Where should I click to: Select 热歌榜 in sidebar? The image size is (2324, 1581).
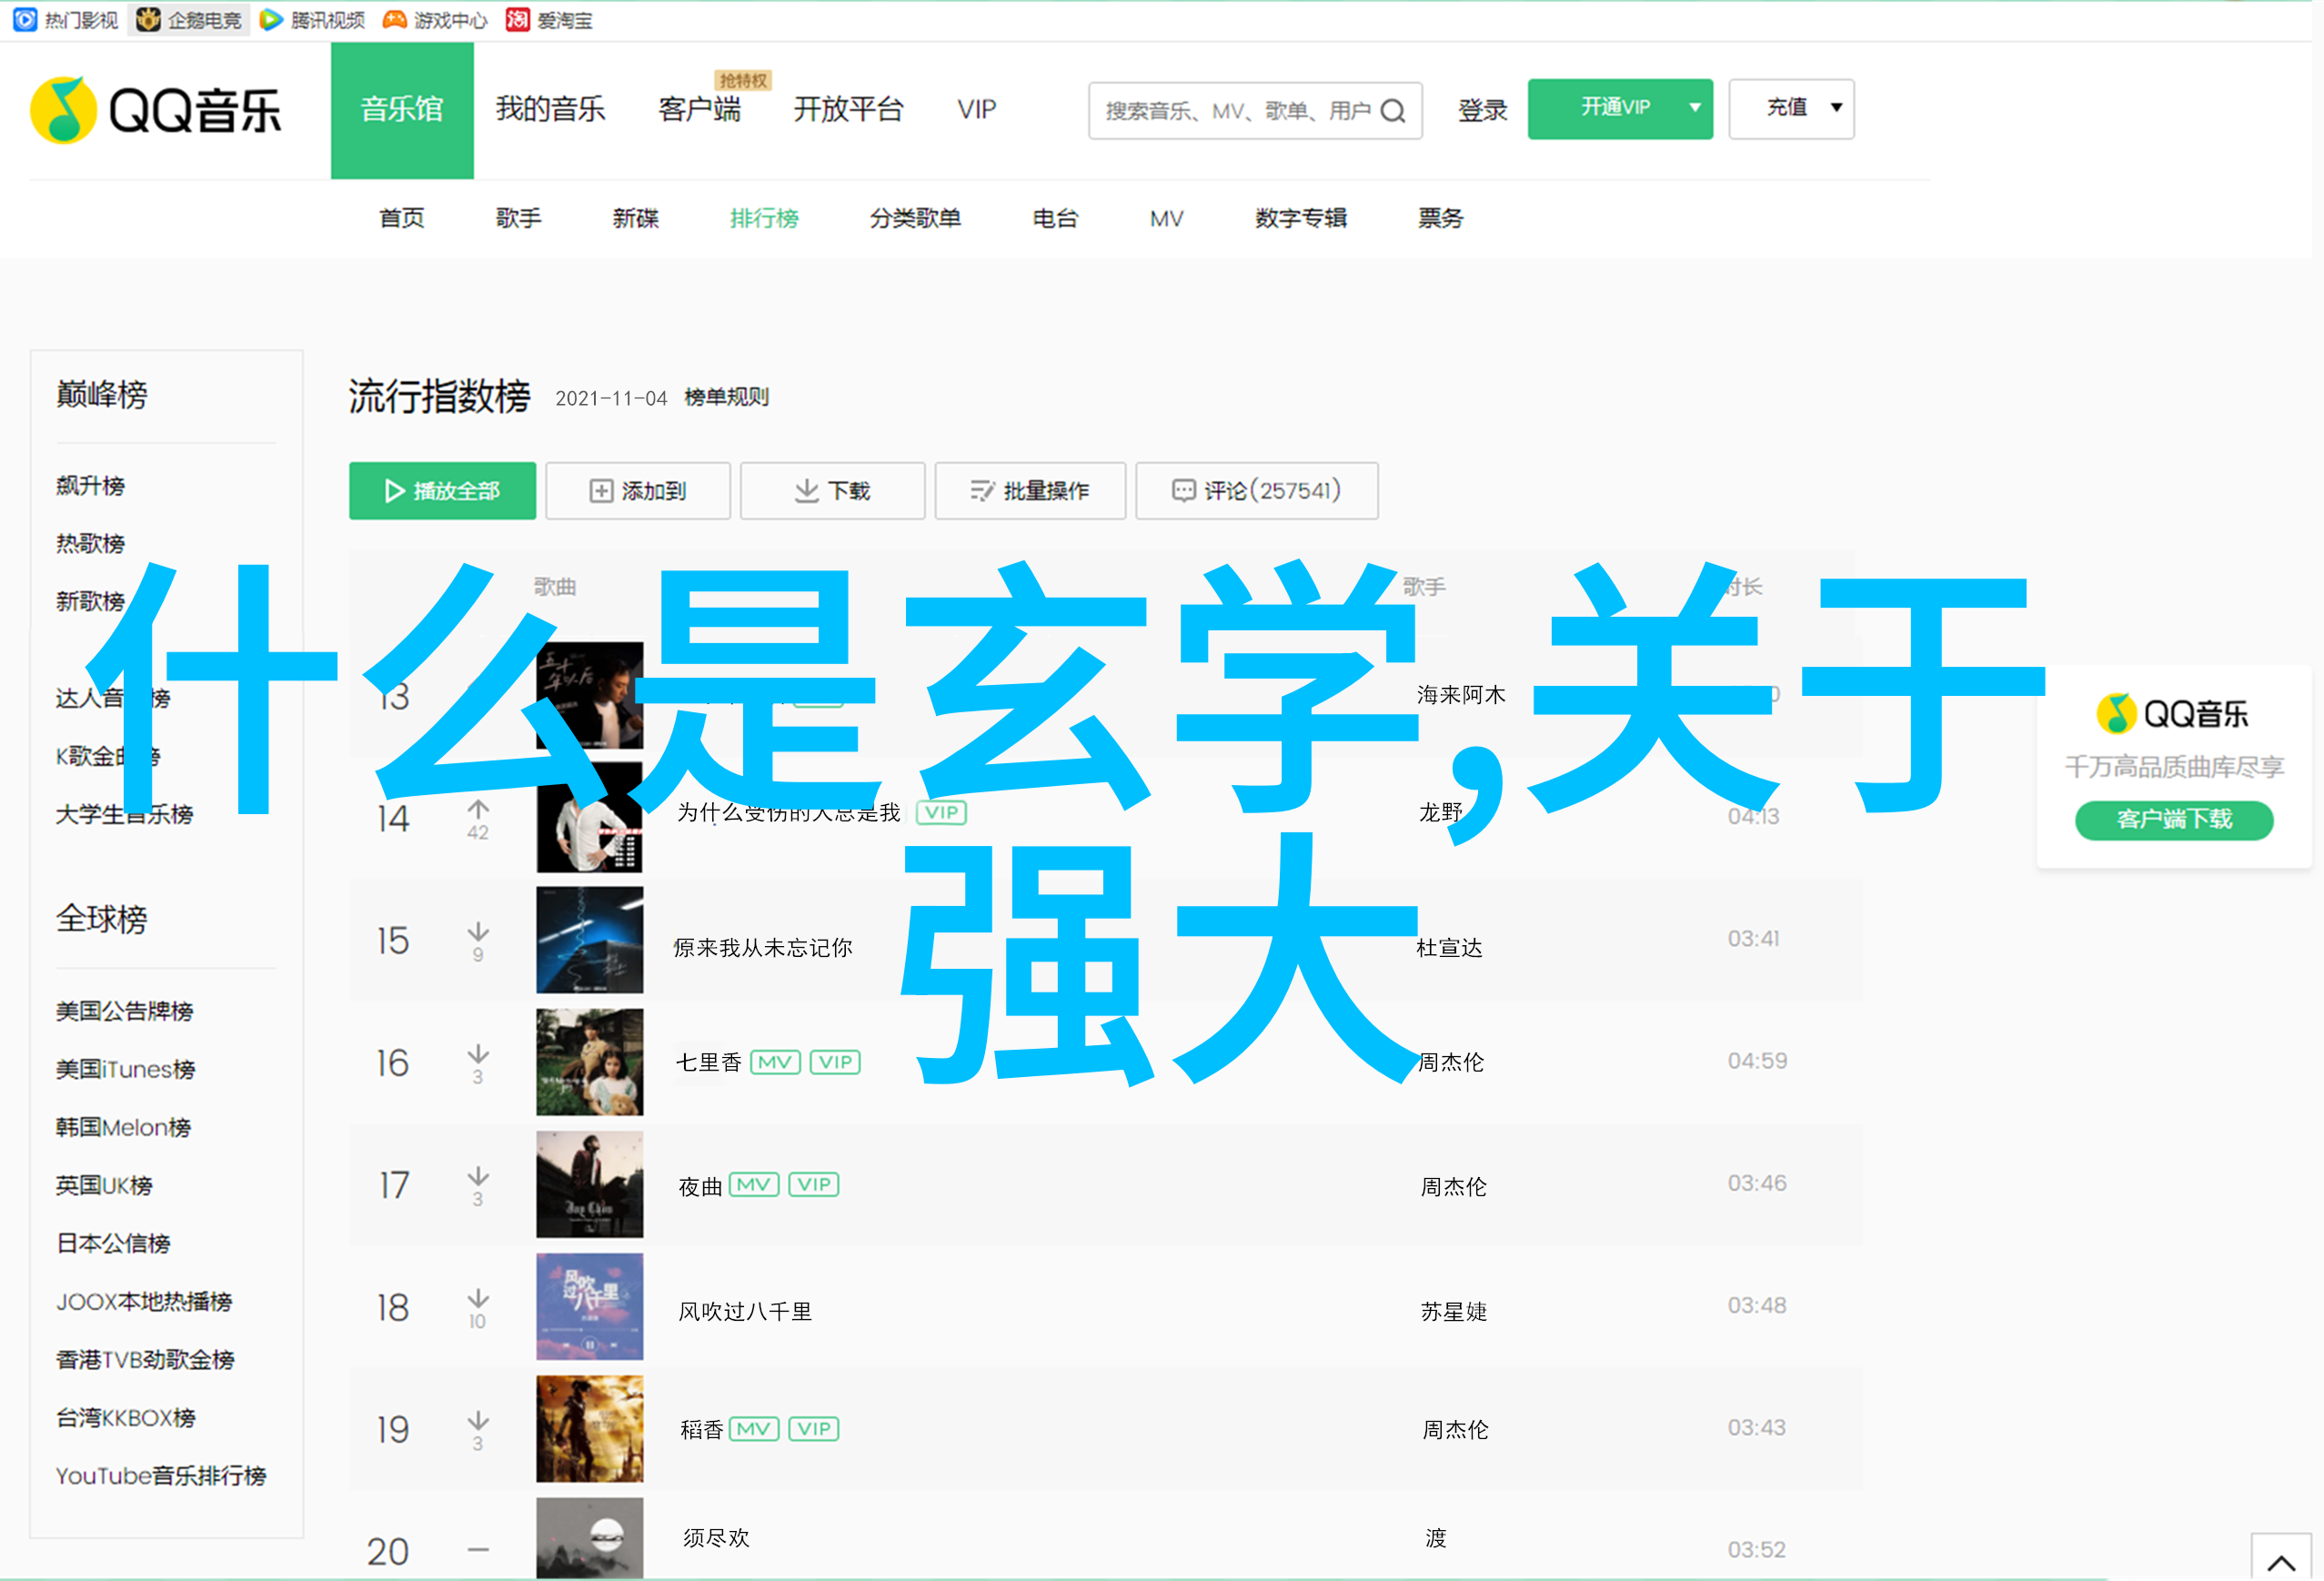[x=90, y=544]
